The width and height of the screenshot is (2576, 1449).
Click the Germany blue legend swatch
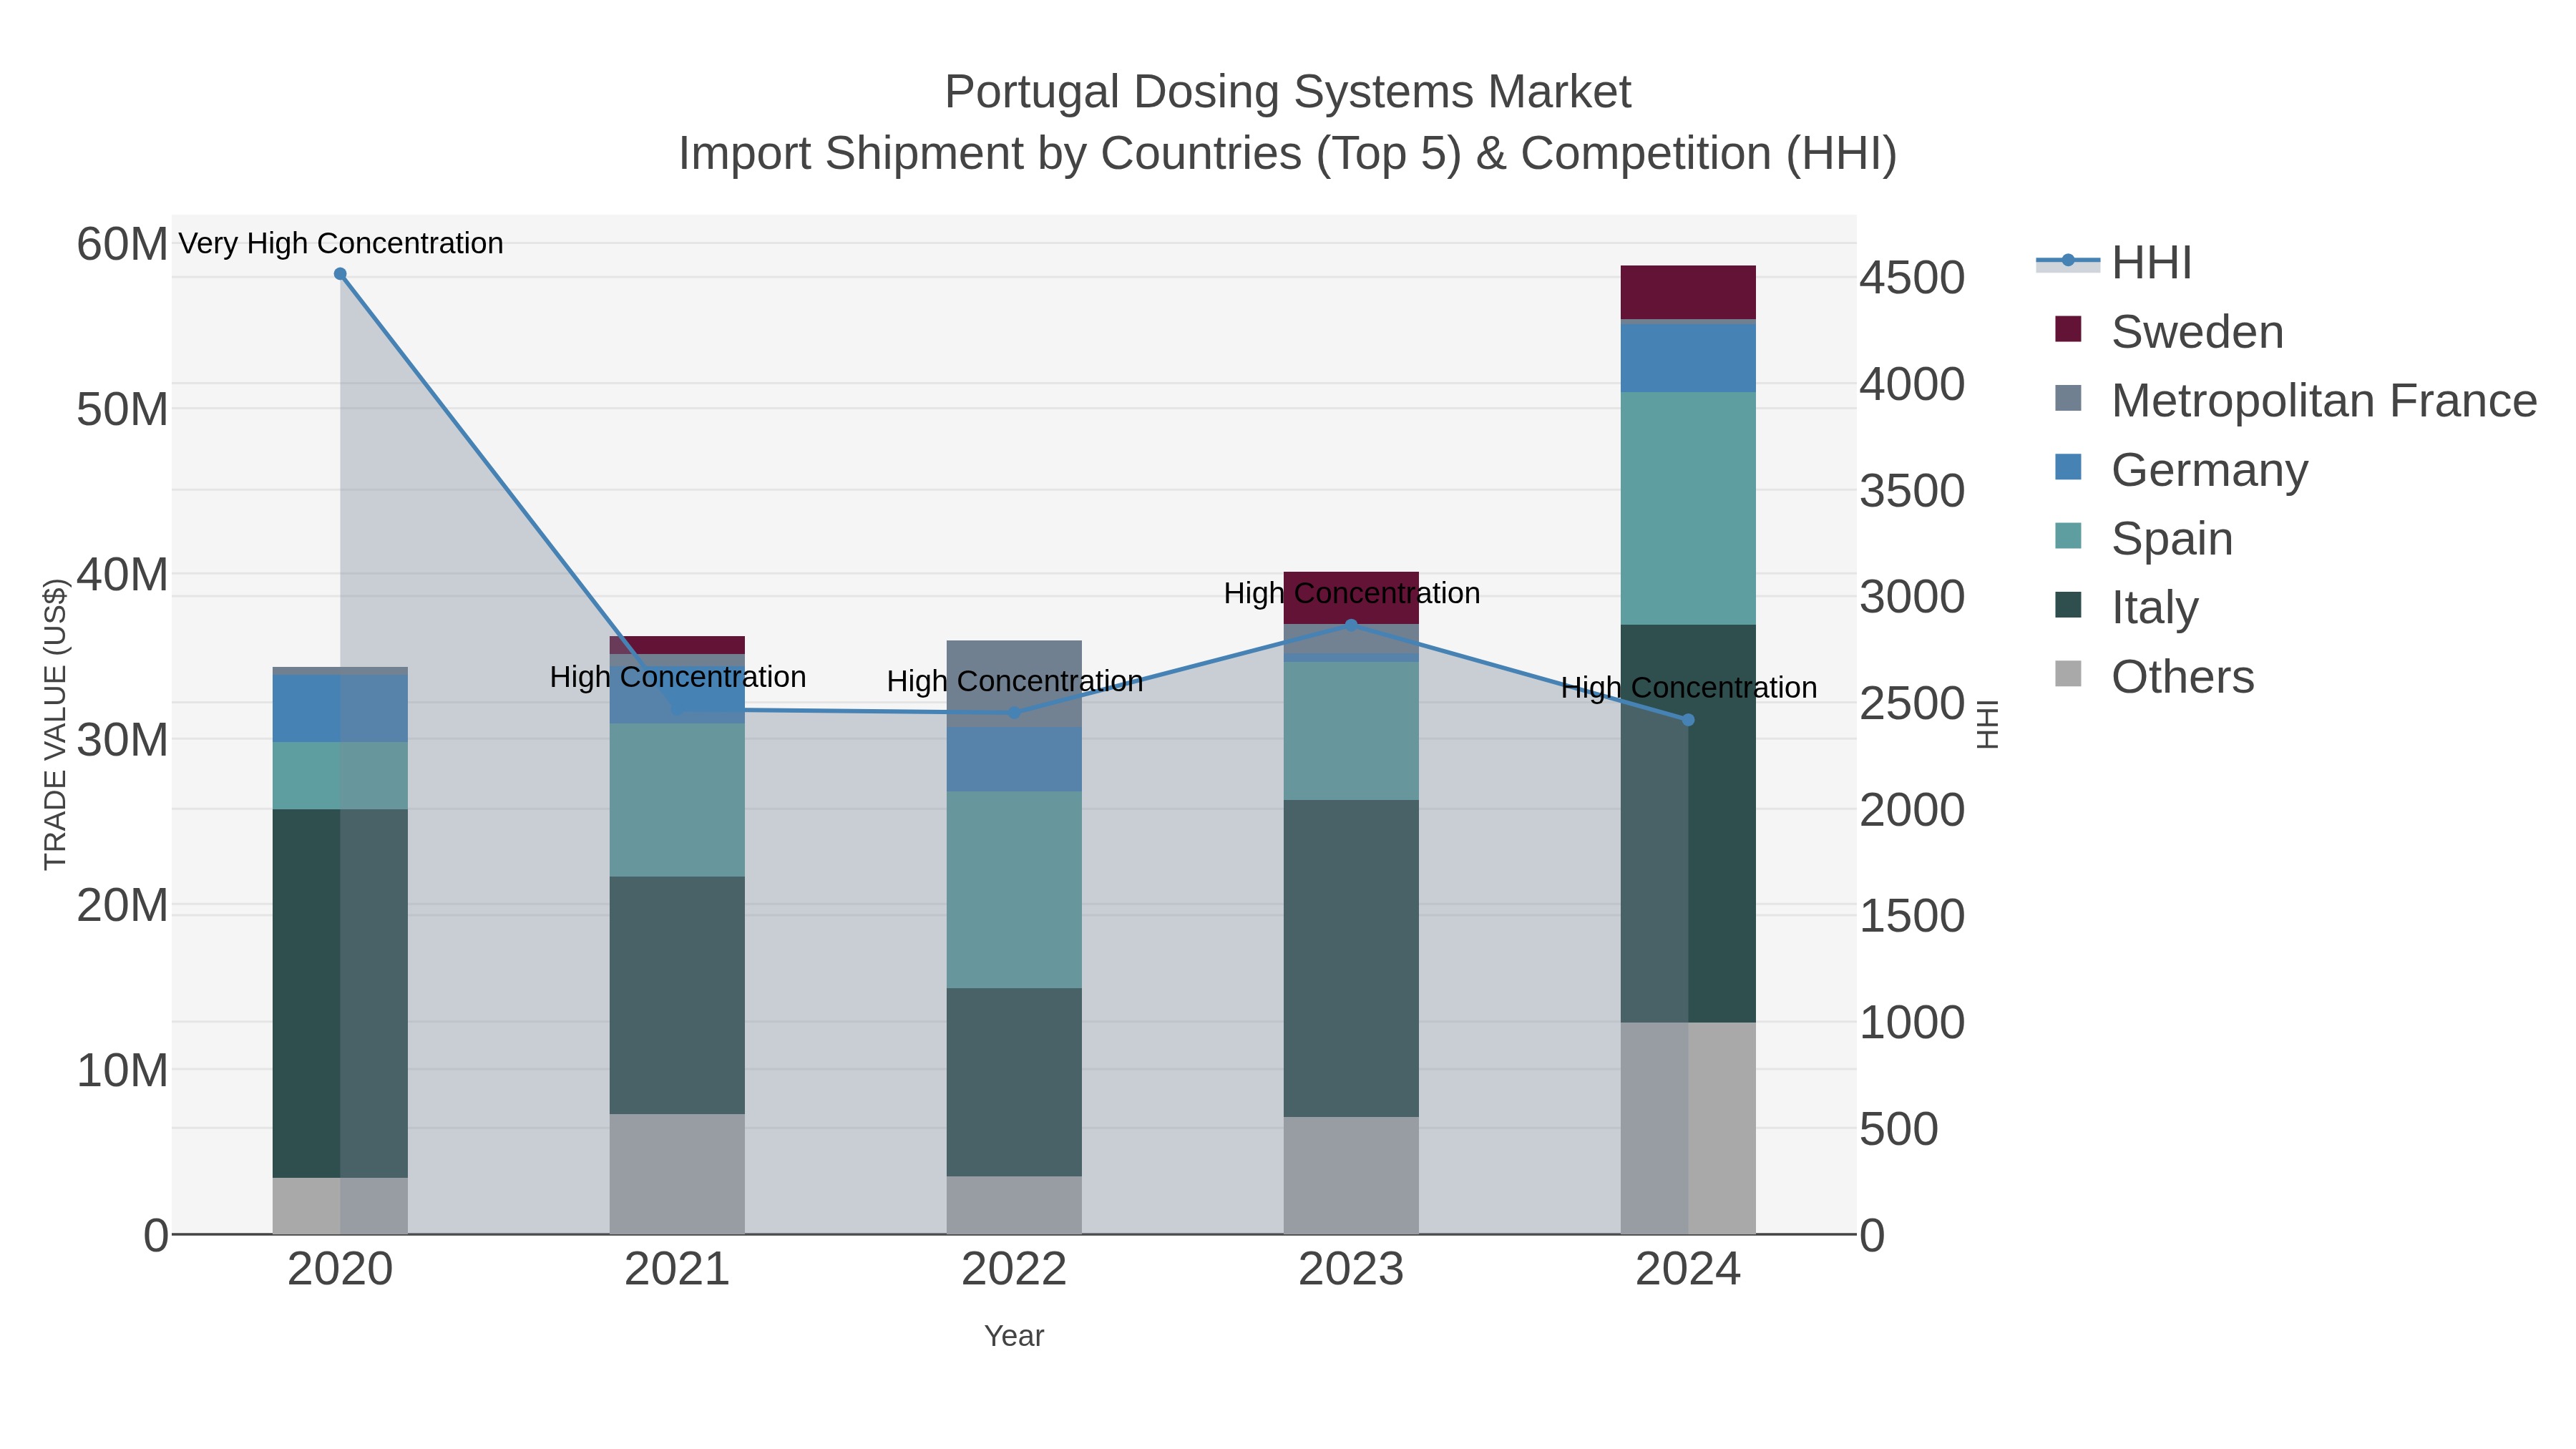click(2068, 467)
